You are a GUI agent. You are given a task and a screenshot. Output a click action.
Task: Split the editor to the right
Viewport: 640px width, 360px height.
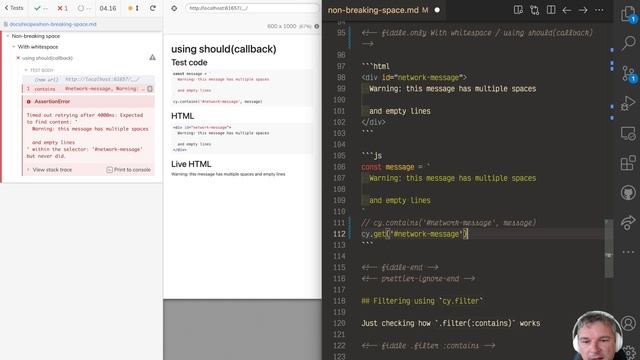click(551, 10)
